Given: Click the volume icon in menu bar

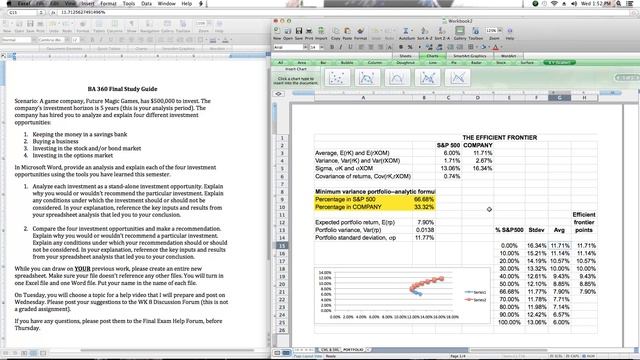Looking at the screenshot, I should (x=574, y=4).
